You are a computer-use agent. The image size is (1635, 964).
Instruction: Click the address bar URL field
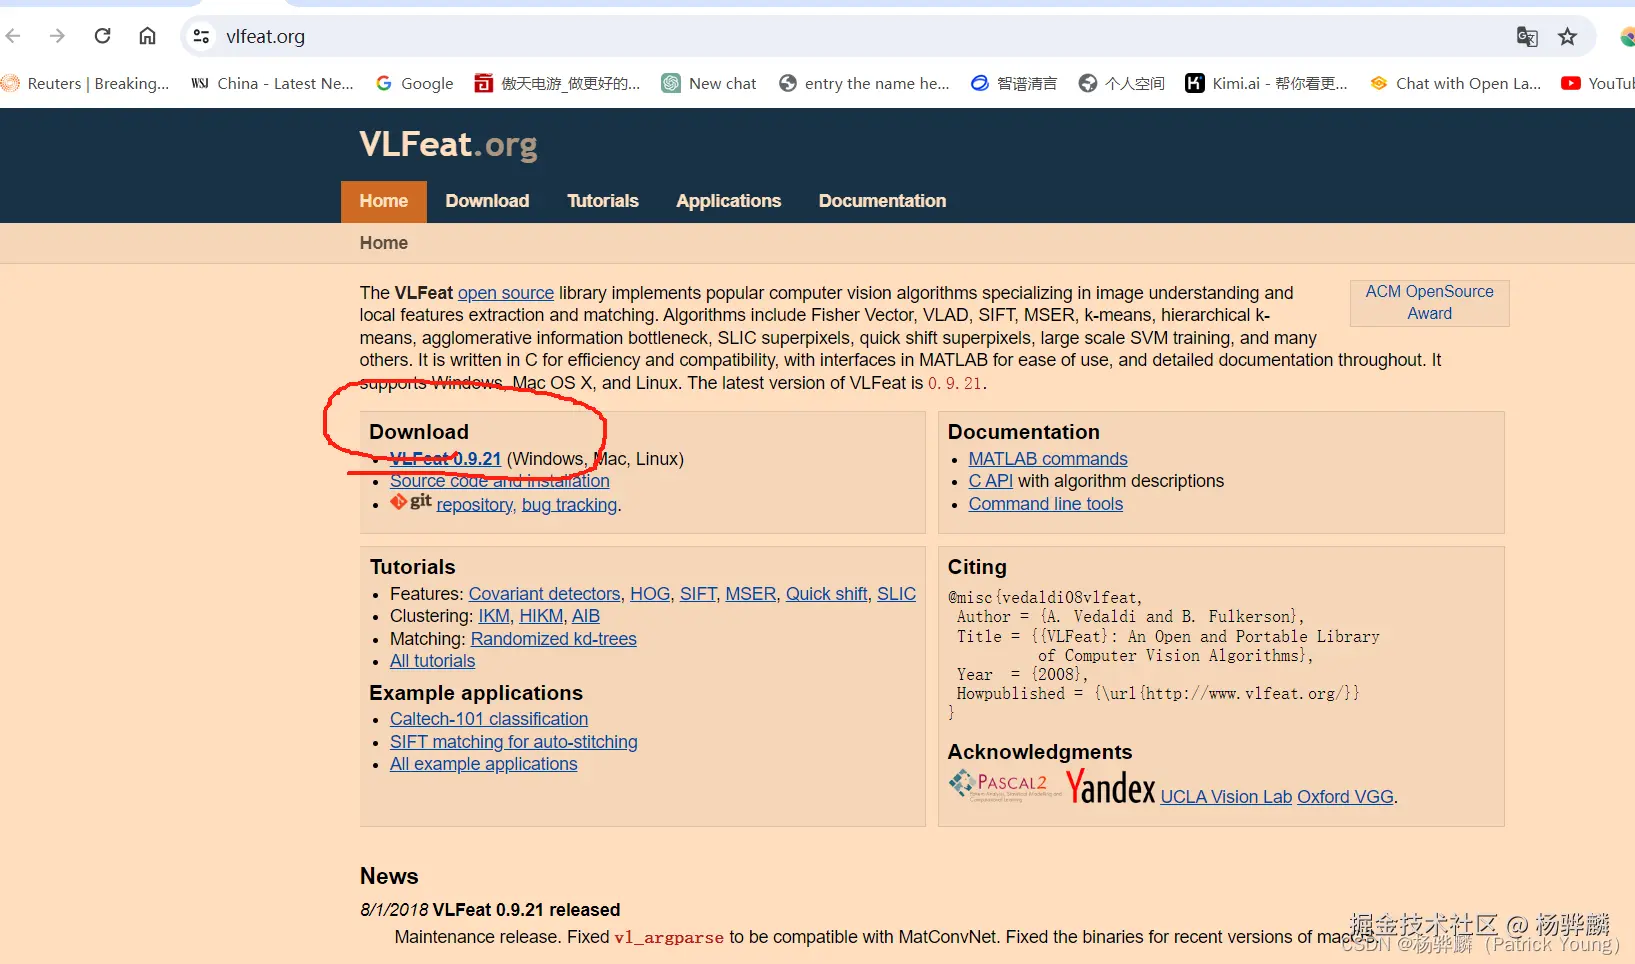(x=860, y=36)
